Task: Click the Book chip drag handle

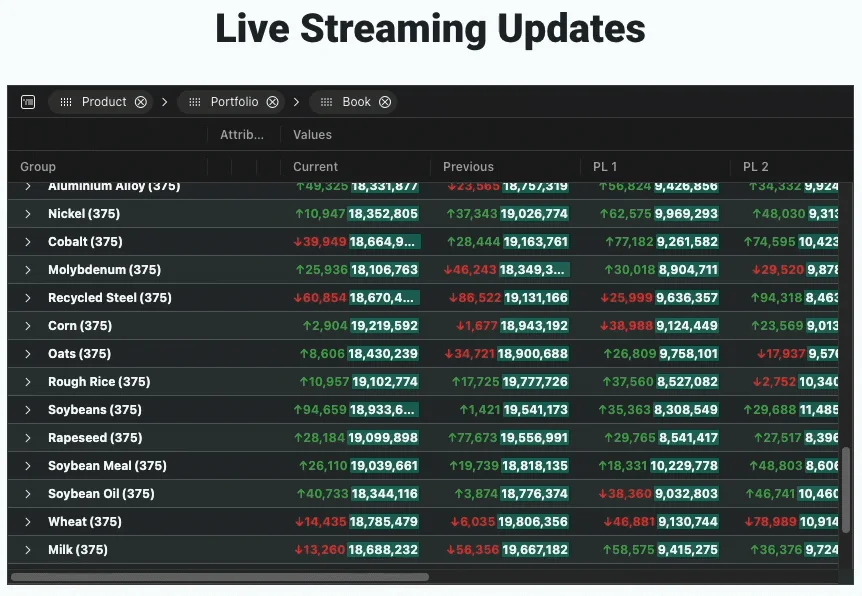Action: pos(328,102)
